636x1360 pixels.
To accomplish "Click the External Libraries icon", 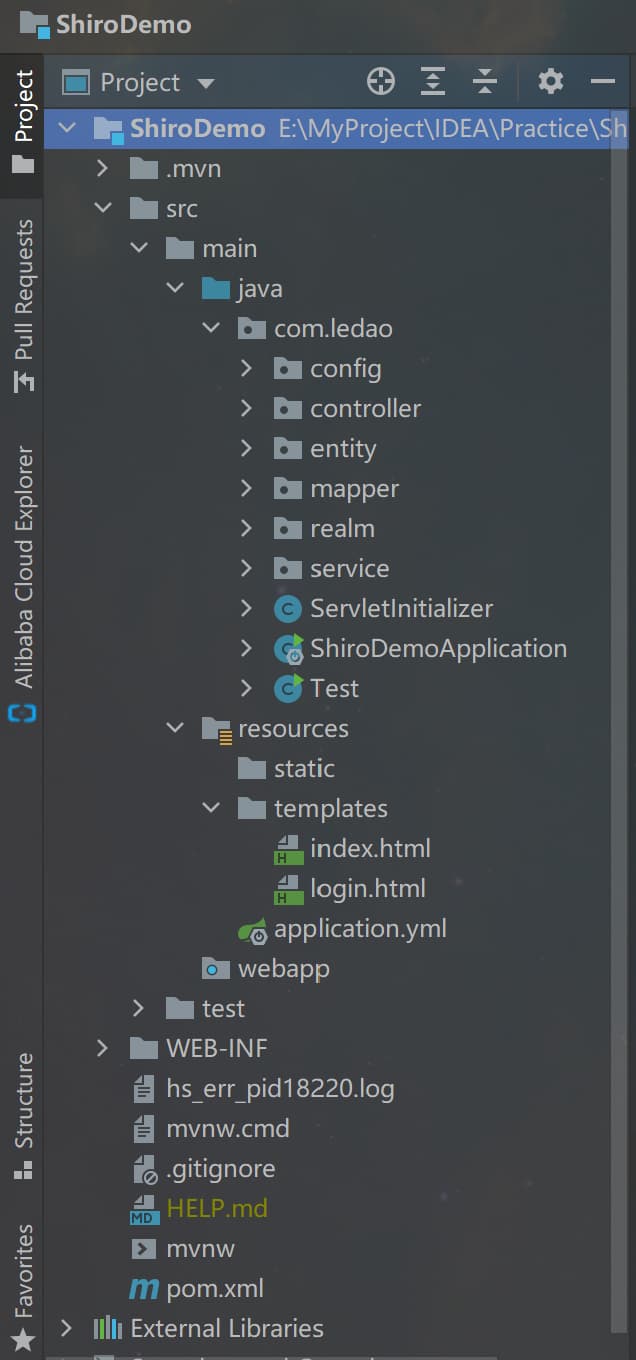I will pyautogui.click(x=108, y=1328).
